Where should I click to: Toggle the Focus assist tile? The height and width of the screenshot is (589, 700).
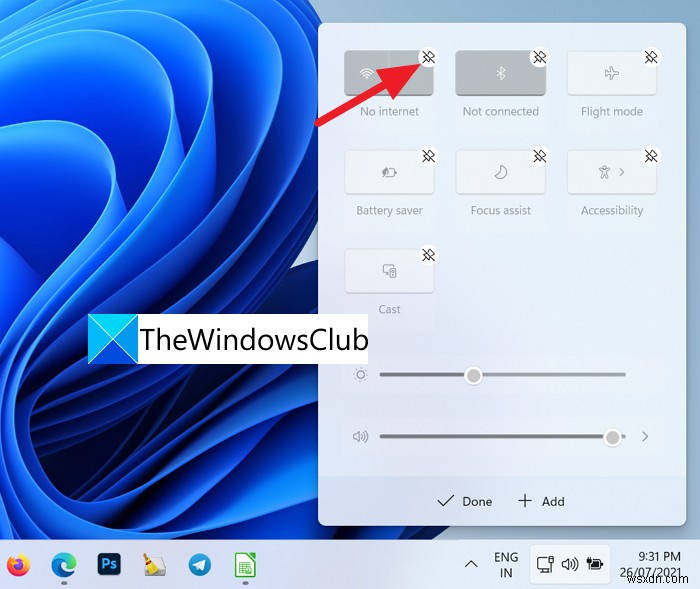coord(500,172)
